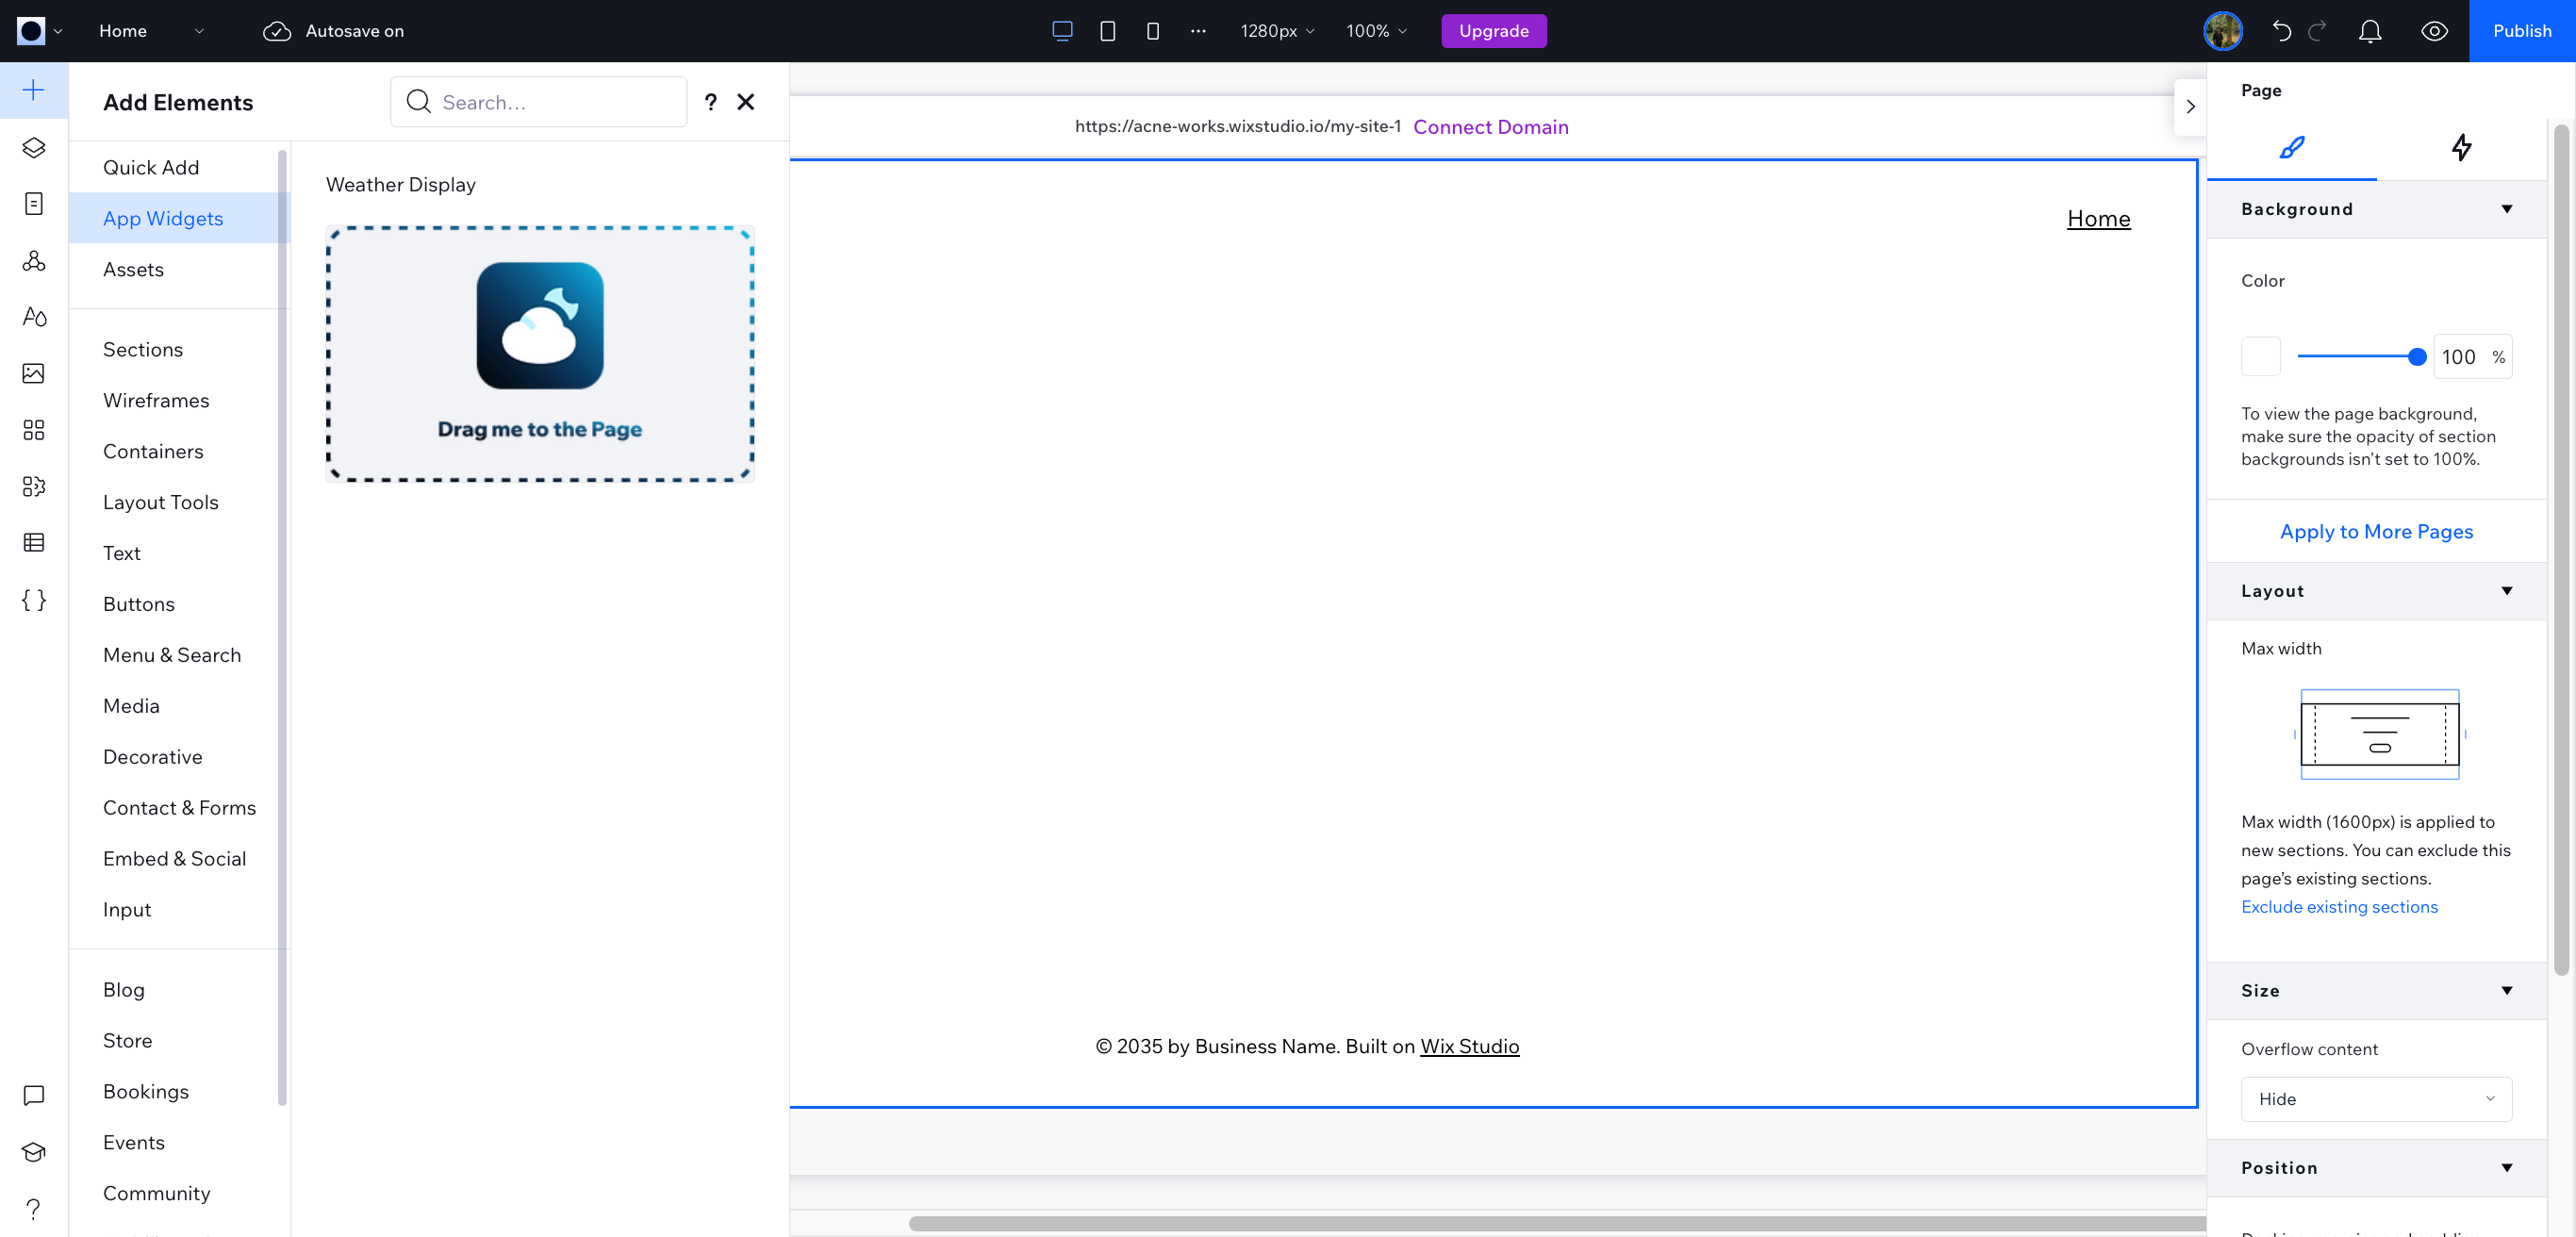Switch to desktop breakpoint icon
Image resolution: width=2576 pixels, height=1237 pixels.
(x=1062, y=31)
